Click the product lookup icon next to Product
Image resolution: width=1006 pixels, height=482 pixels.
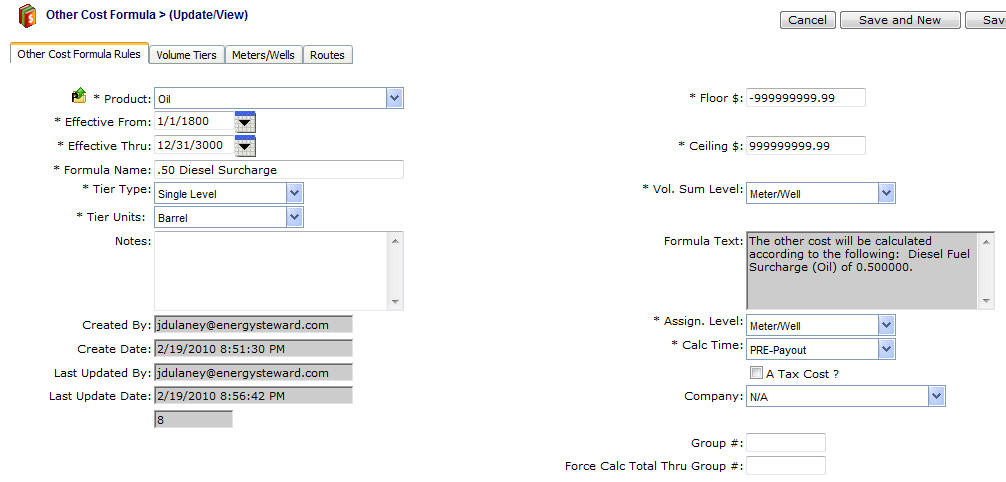79,96
